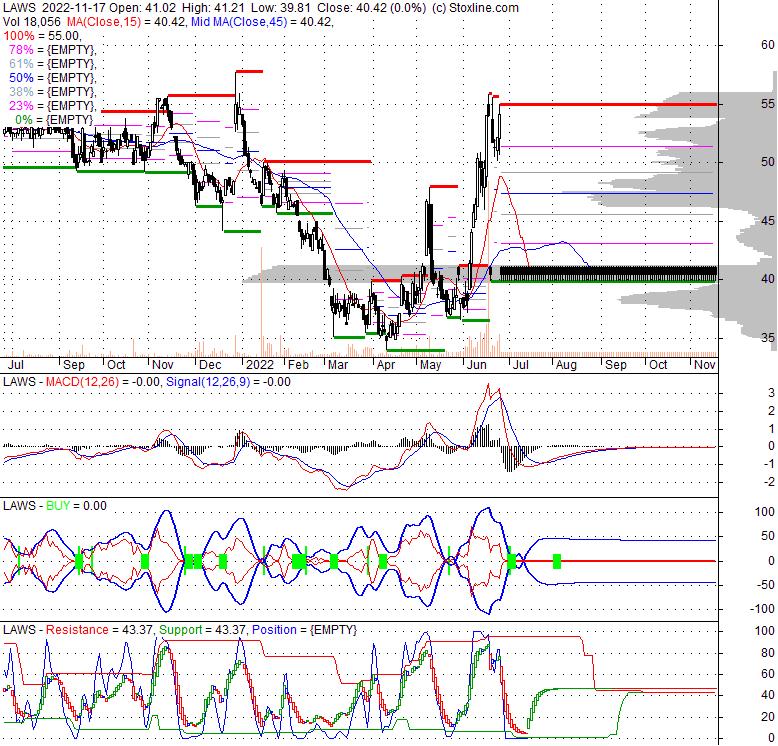
Task: Click the LAWS ticker header text
Action: (19, 8)
